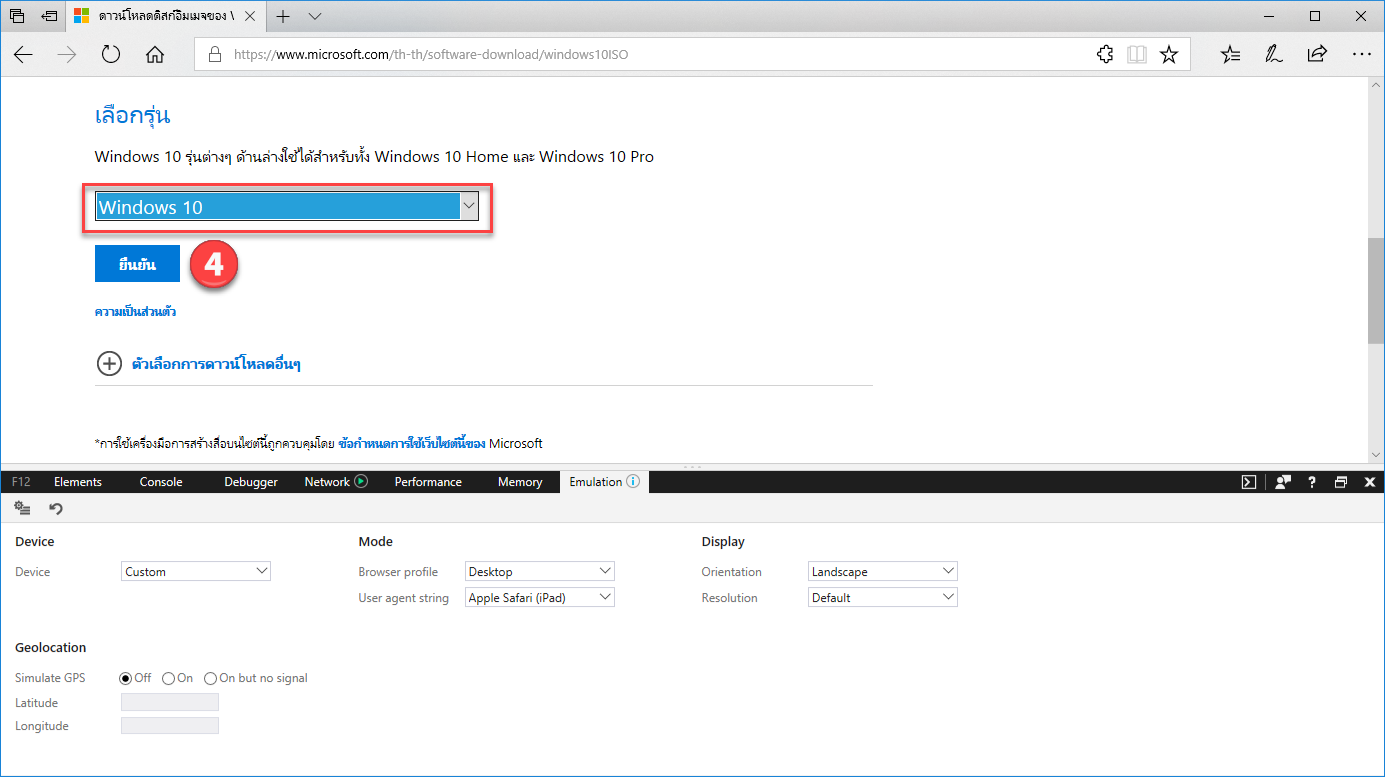Open Resolution dropdown showing Default
This screenshot has width=1385, height=777.
tap(883, 598)
